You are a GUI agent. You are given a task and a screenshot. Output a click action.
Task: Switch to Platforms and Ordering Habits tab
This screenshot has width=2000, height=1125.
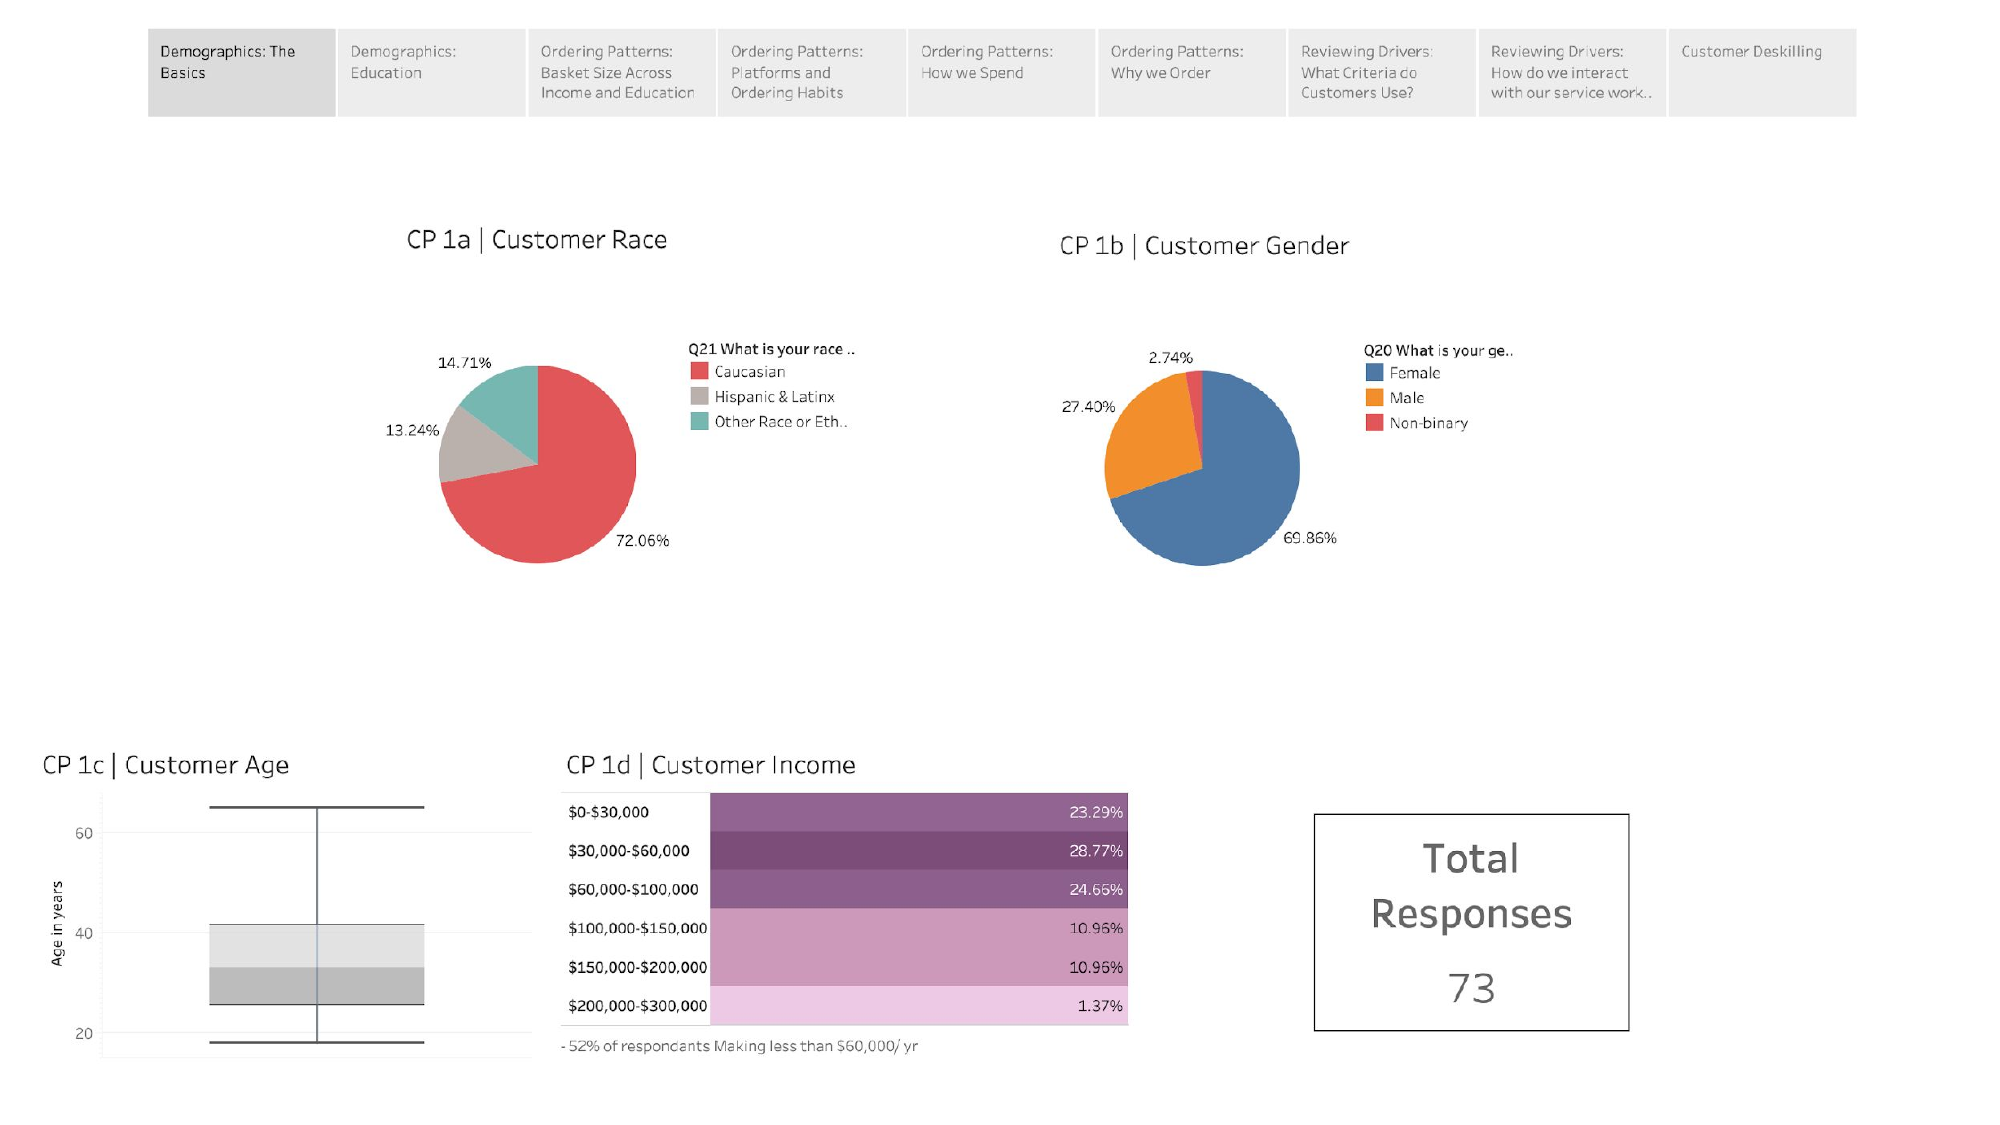coord(810,72)
